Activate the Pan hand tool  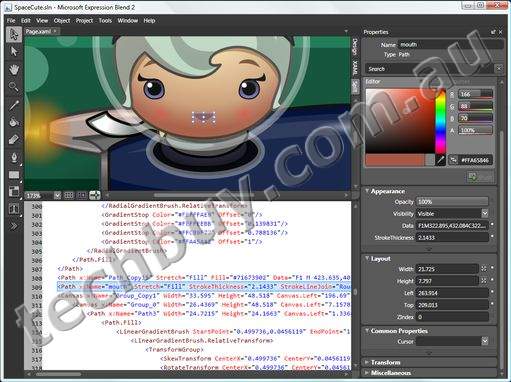coord(14,69)
